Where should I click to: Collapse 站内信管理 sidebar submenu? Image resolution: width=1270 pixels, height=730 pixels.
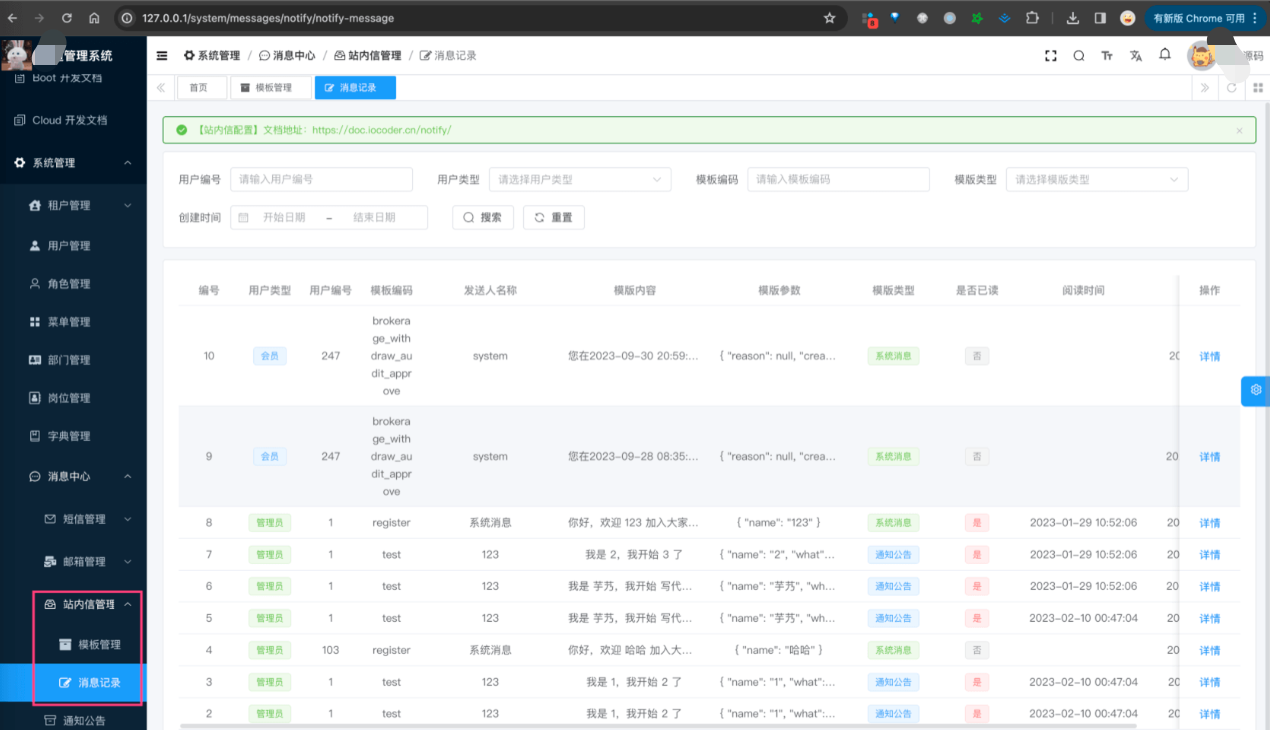click(x=73, y=605)
